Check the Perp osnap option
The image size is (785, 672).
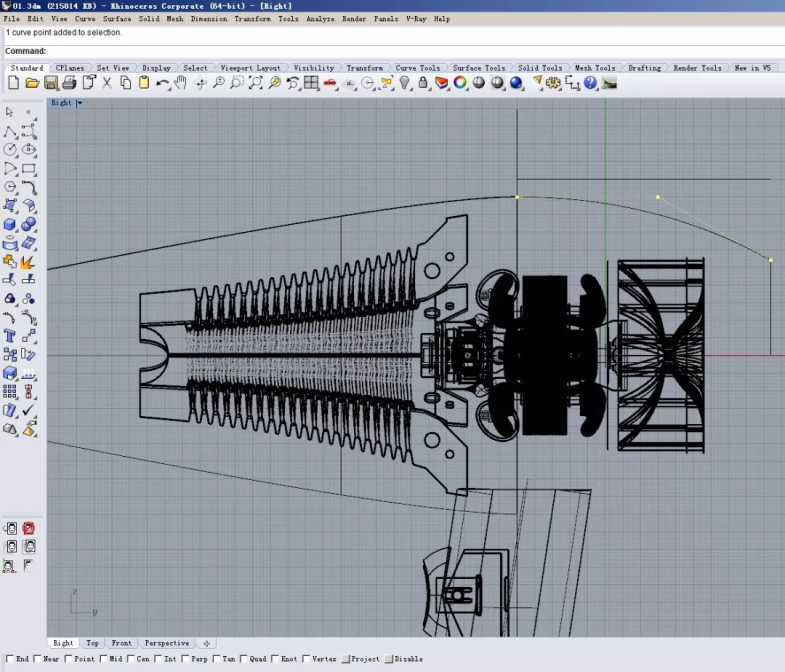187,659
